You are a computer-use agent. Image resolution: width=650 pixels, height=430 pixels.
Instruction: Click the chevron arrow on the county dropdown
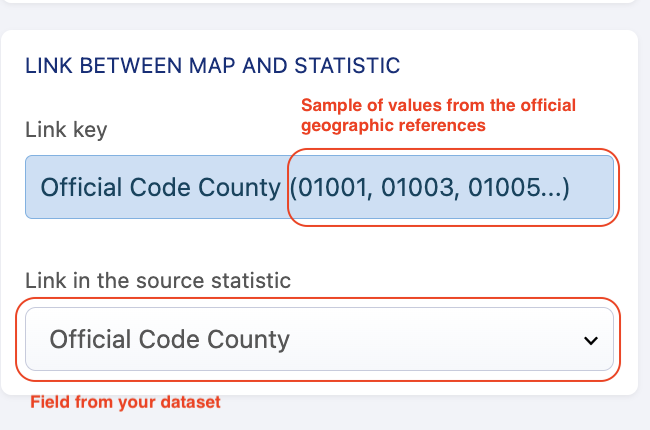click(590, 340)
